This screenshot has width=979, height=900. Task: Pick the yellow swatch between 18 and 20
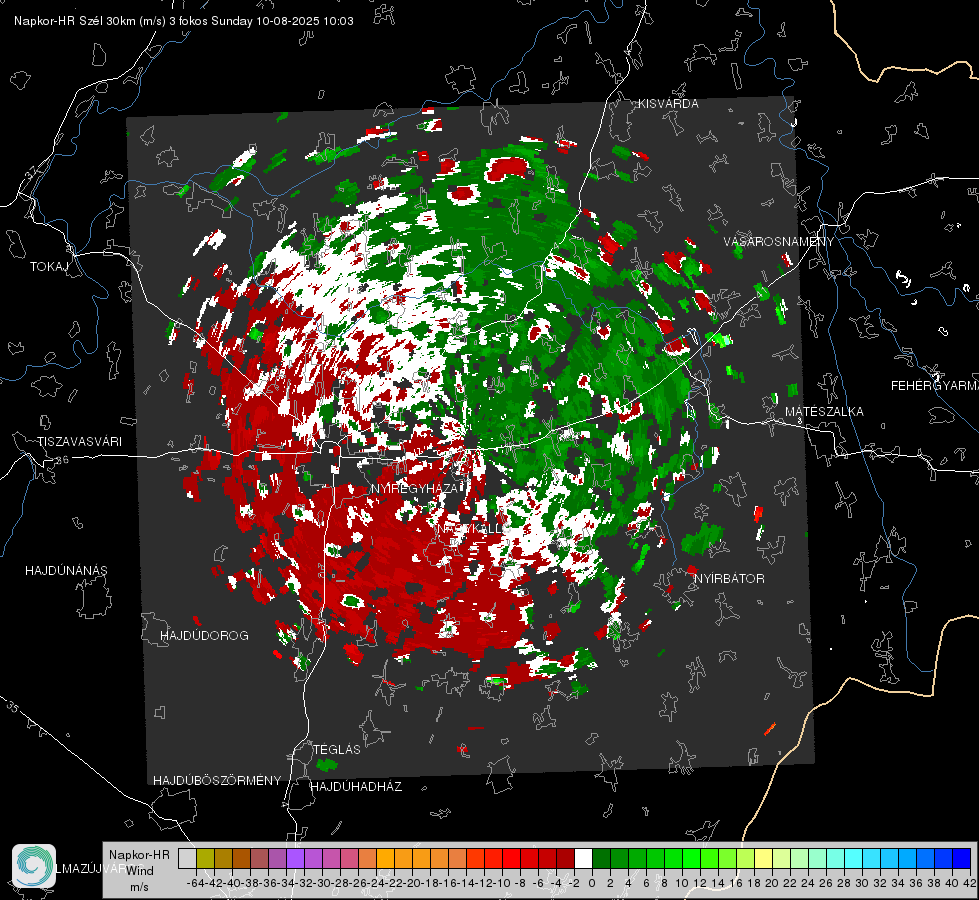[x=763, y=859]
